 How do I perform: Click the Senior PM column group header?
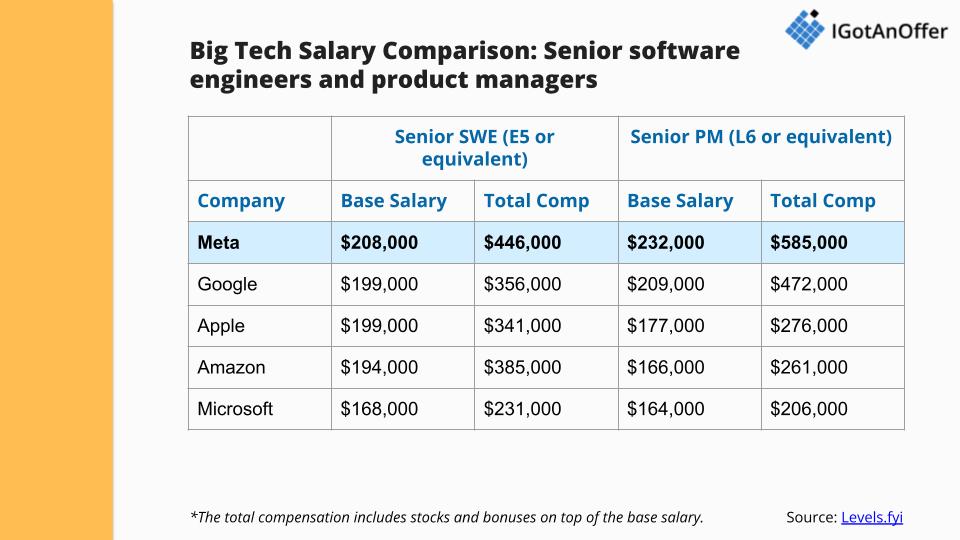click(760, 137)
